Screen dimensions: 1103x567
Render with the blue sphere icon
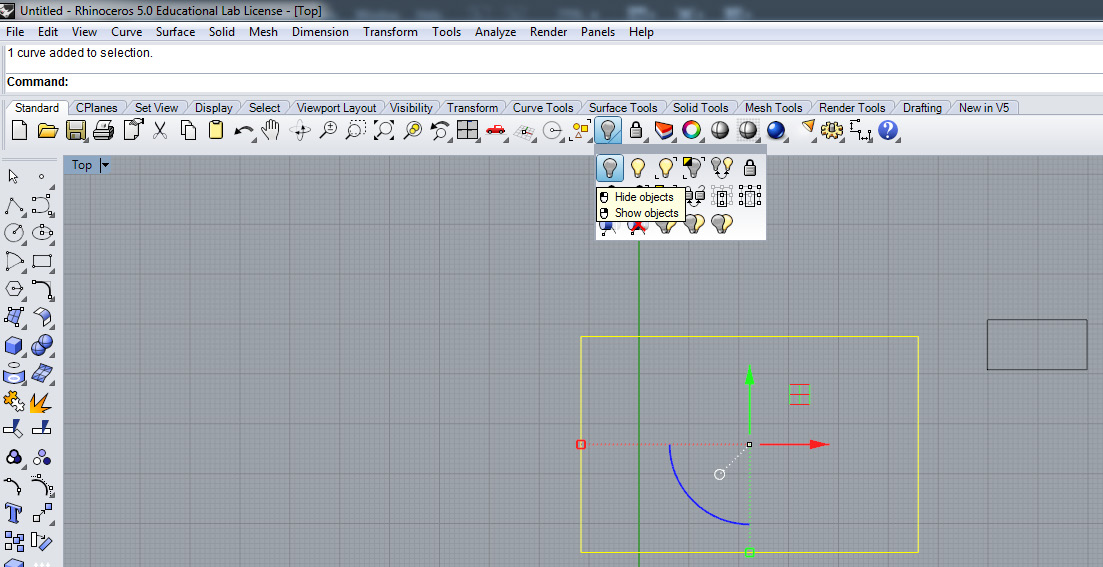(775, 130)
